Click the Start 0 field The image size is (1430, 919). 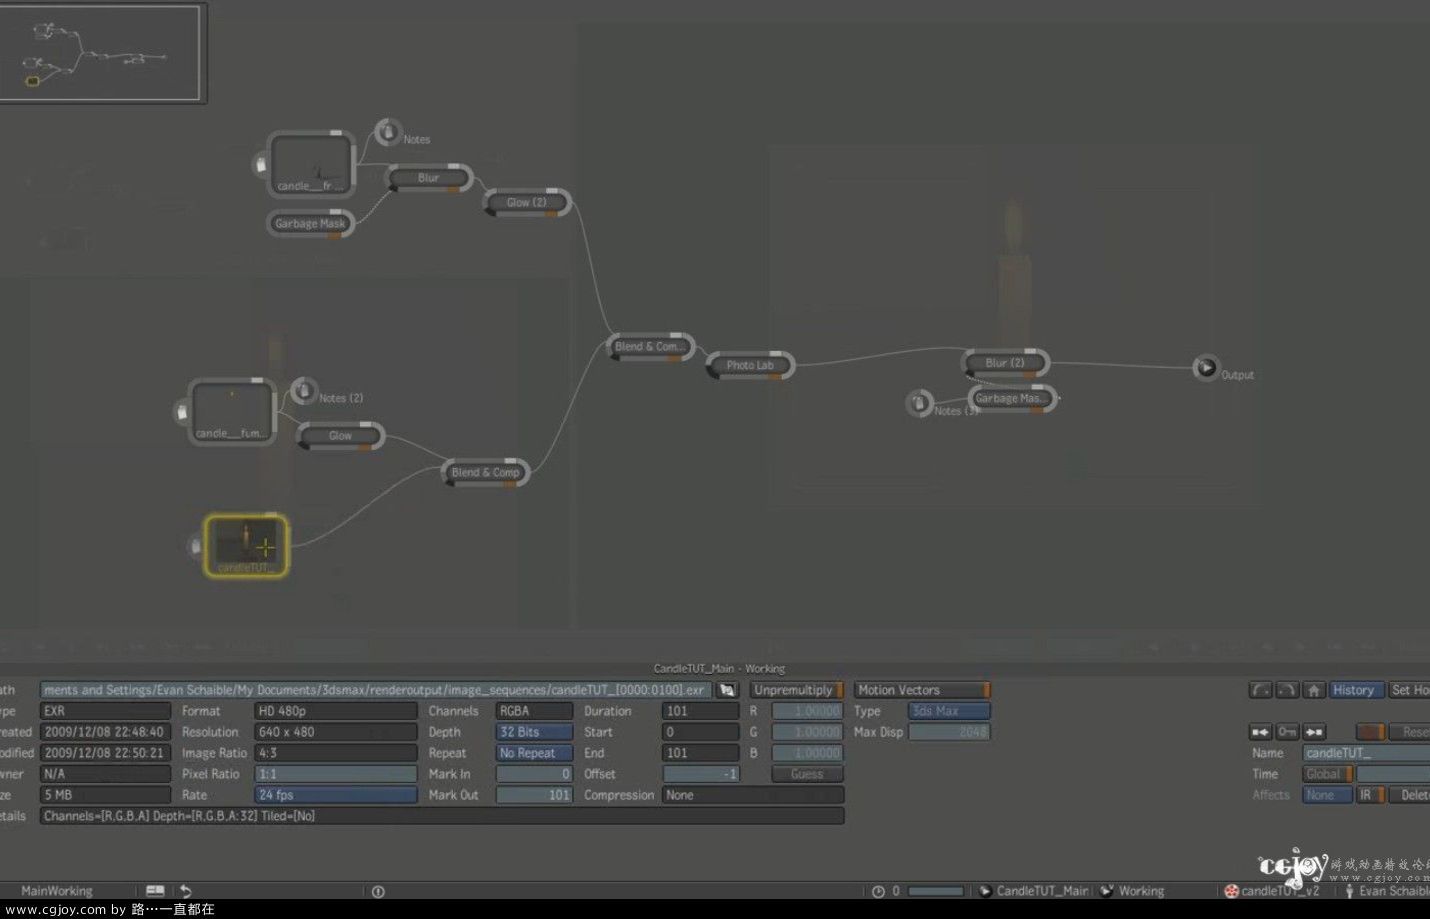(x=701, y=732)
